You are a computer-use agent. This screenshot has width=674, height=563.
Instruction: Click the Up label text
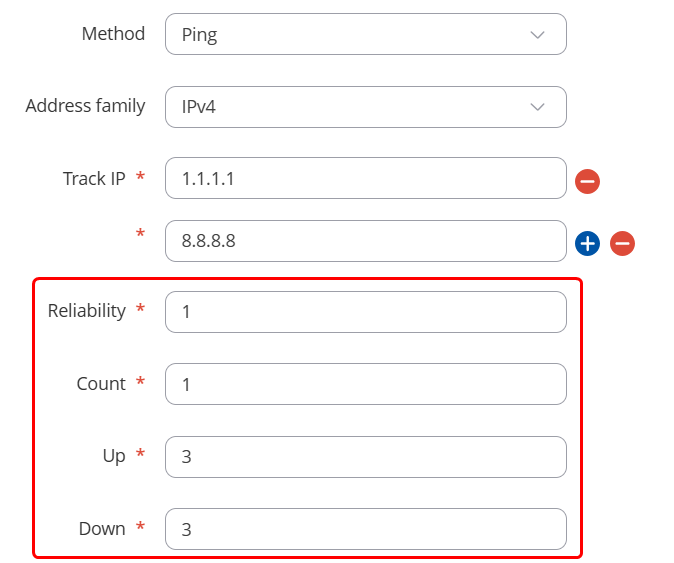click(x=114, y=456)
